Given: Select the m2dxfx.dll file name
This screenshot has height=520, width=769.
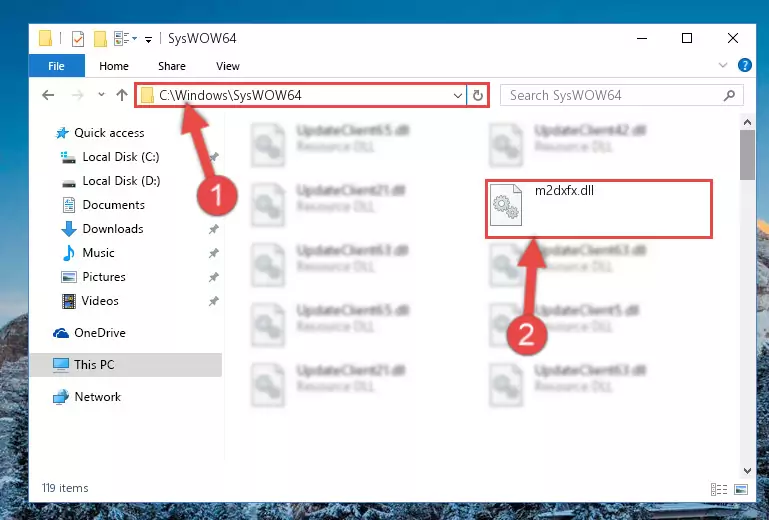Looking at the screenshot, I should point(564,190).
